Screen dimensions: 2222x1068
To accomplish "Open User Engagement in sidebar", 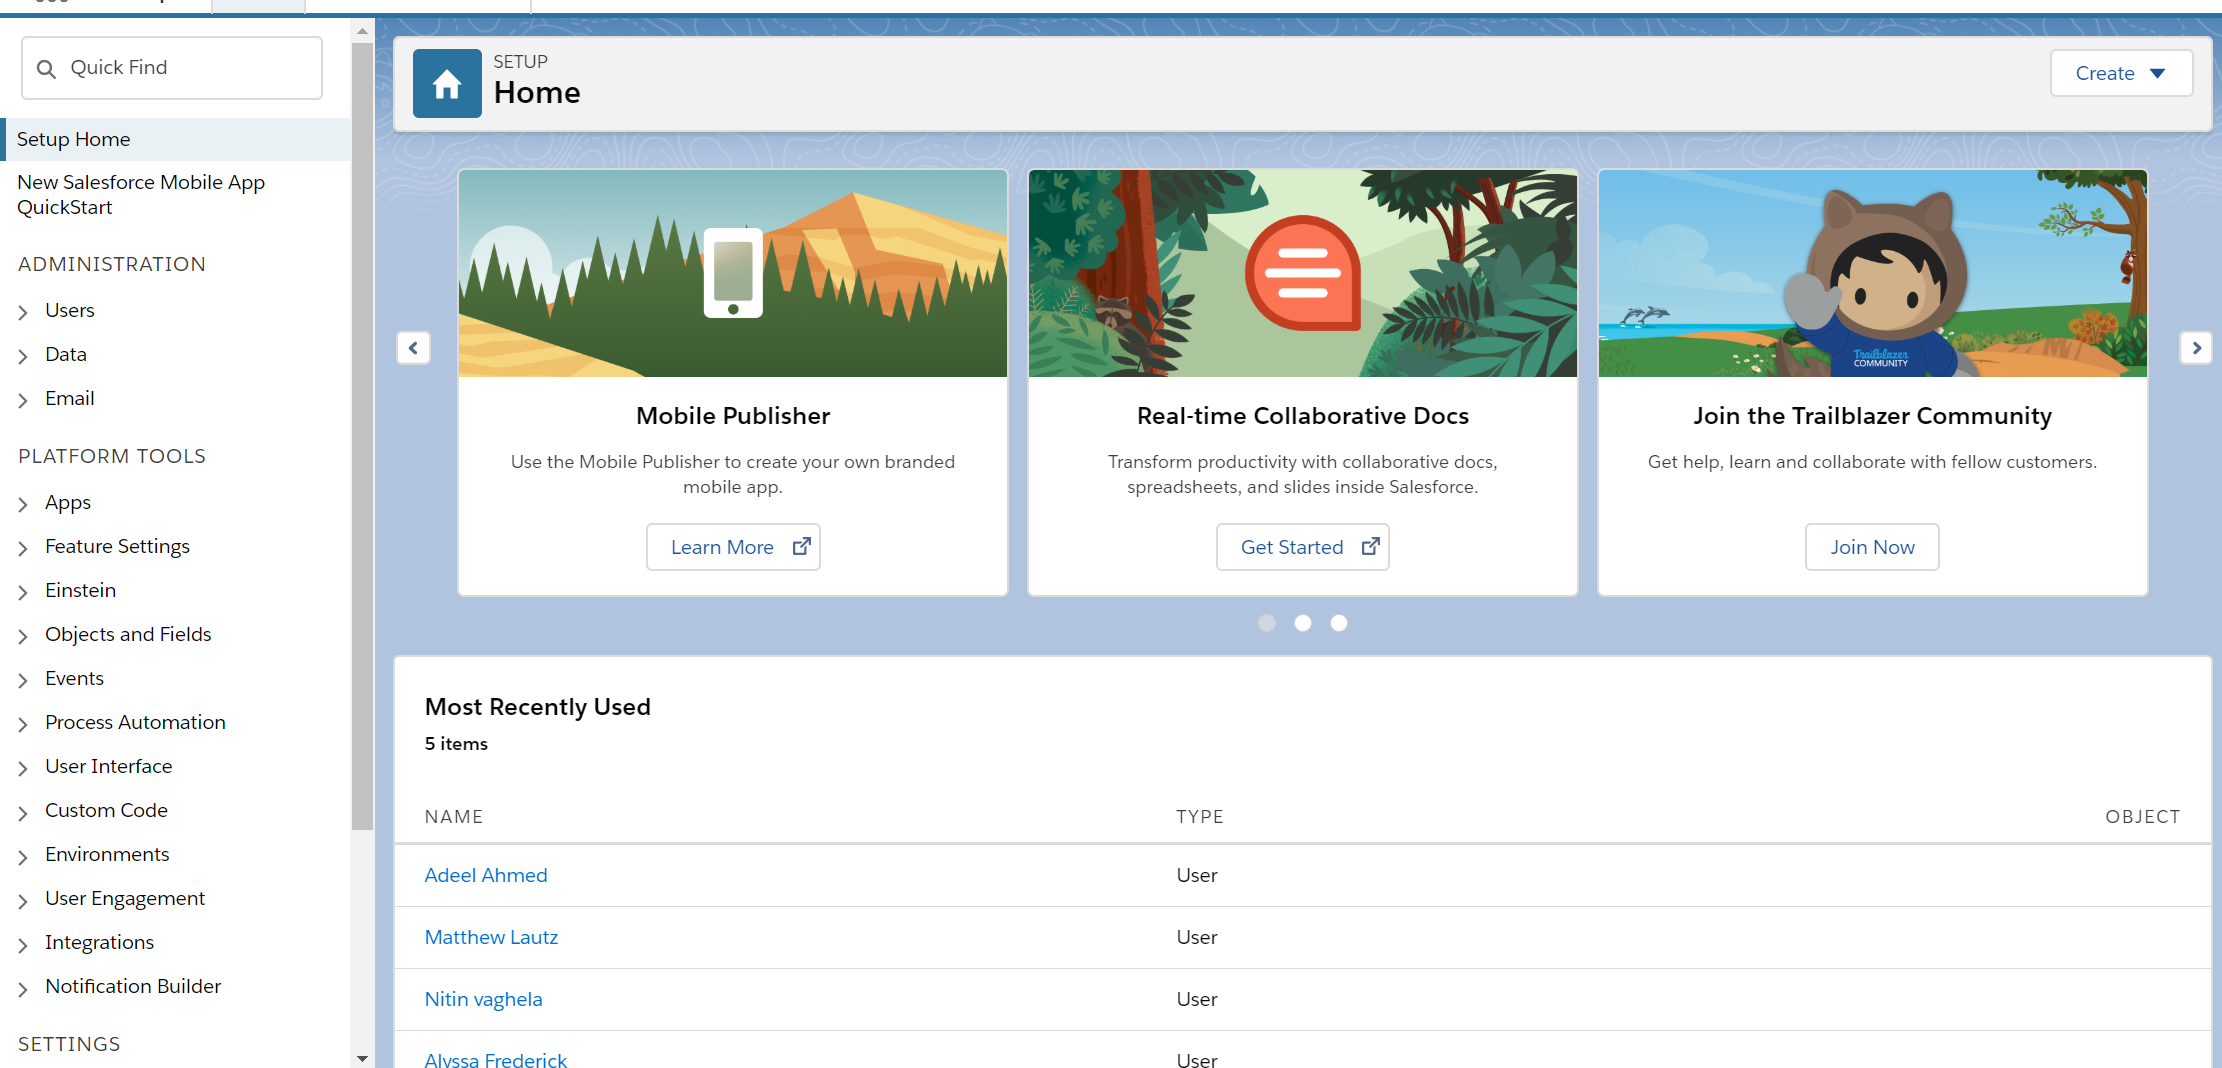I will coord(125,898).
